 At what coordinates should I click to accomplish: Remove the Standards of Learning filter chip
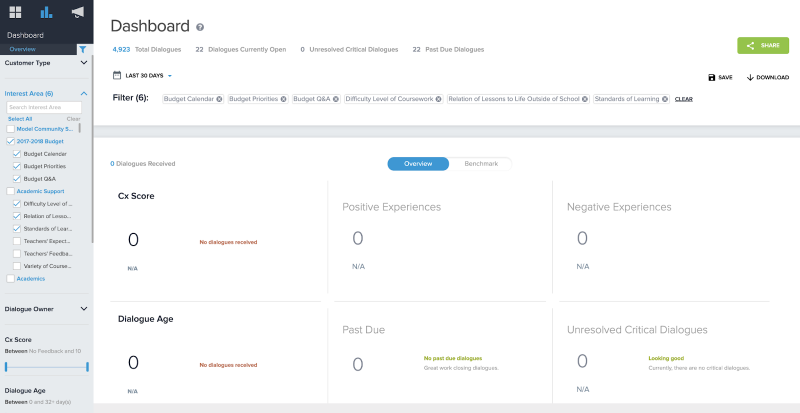tap(665, 99)
